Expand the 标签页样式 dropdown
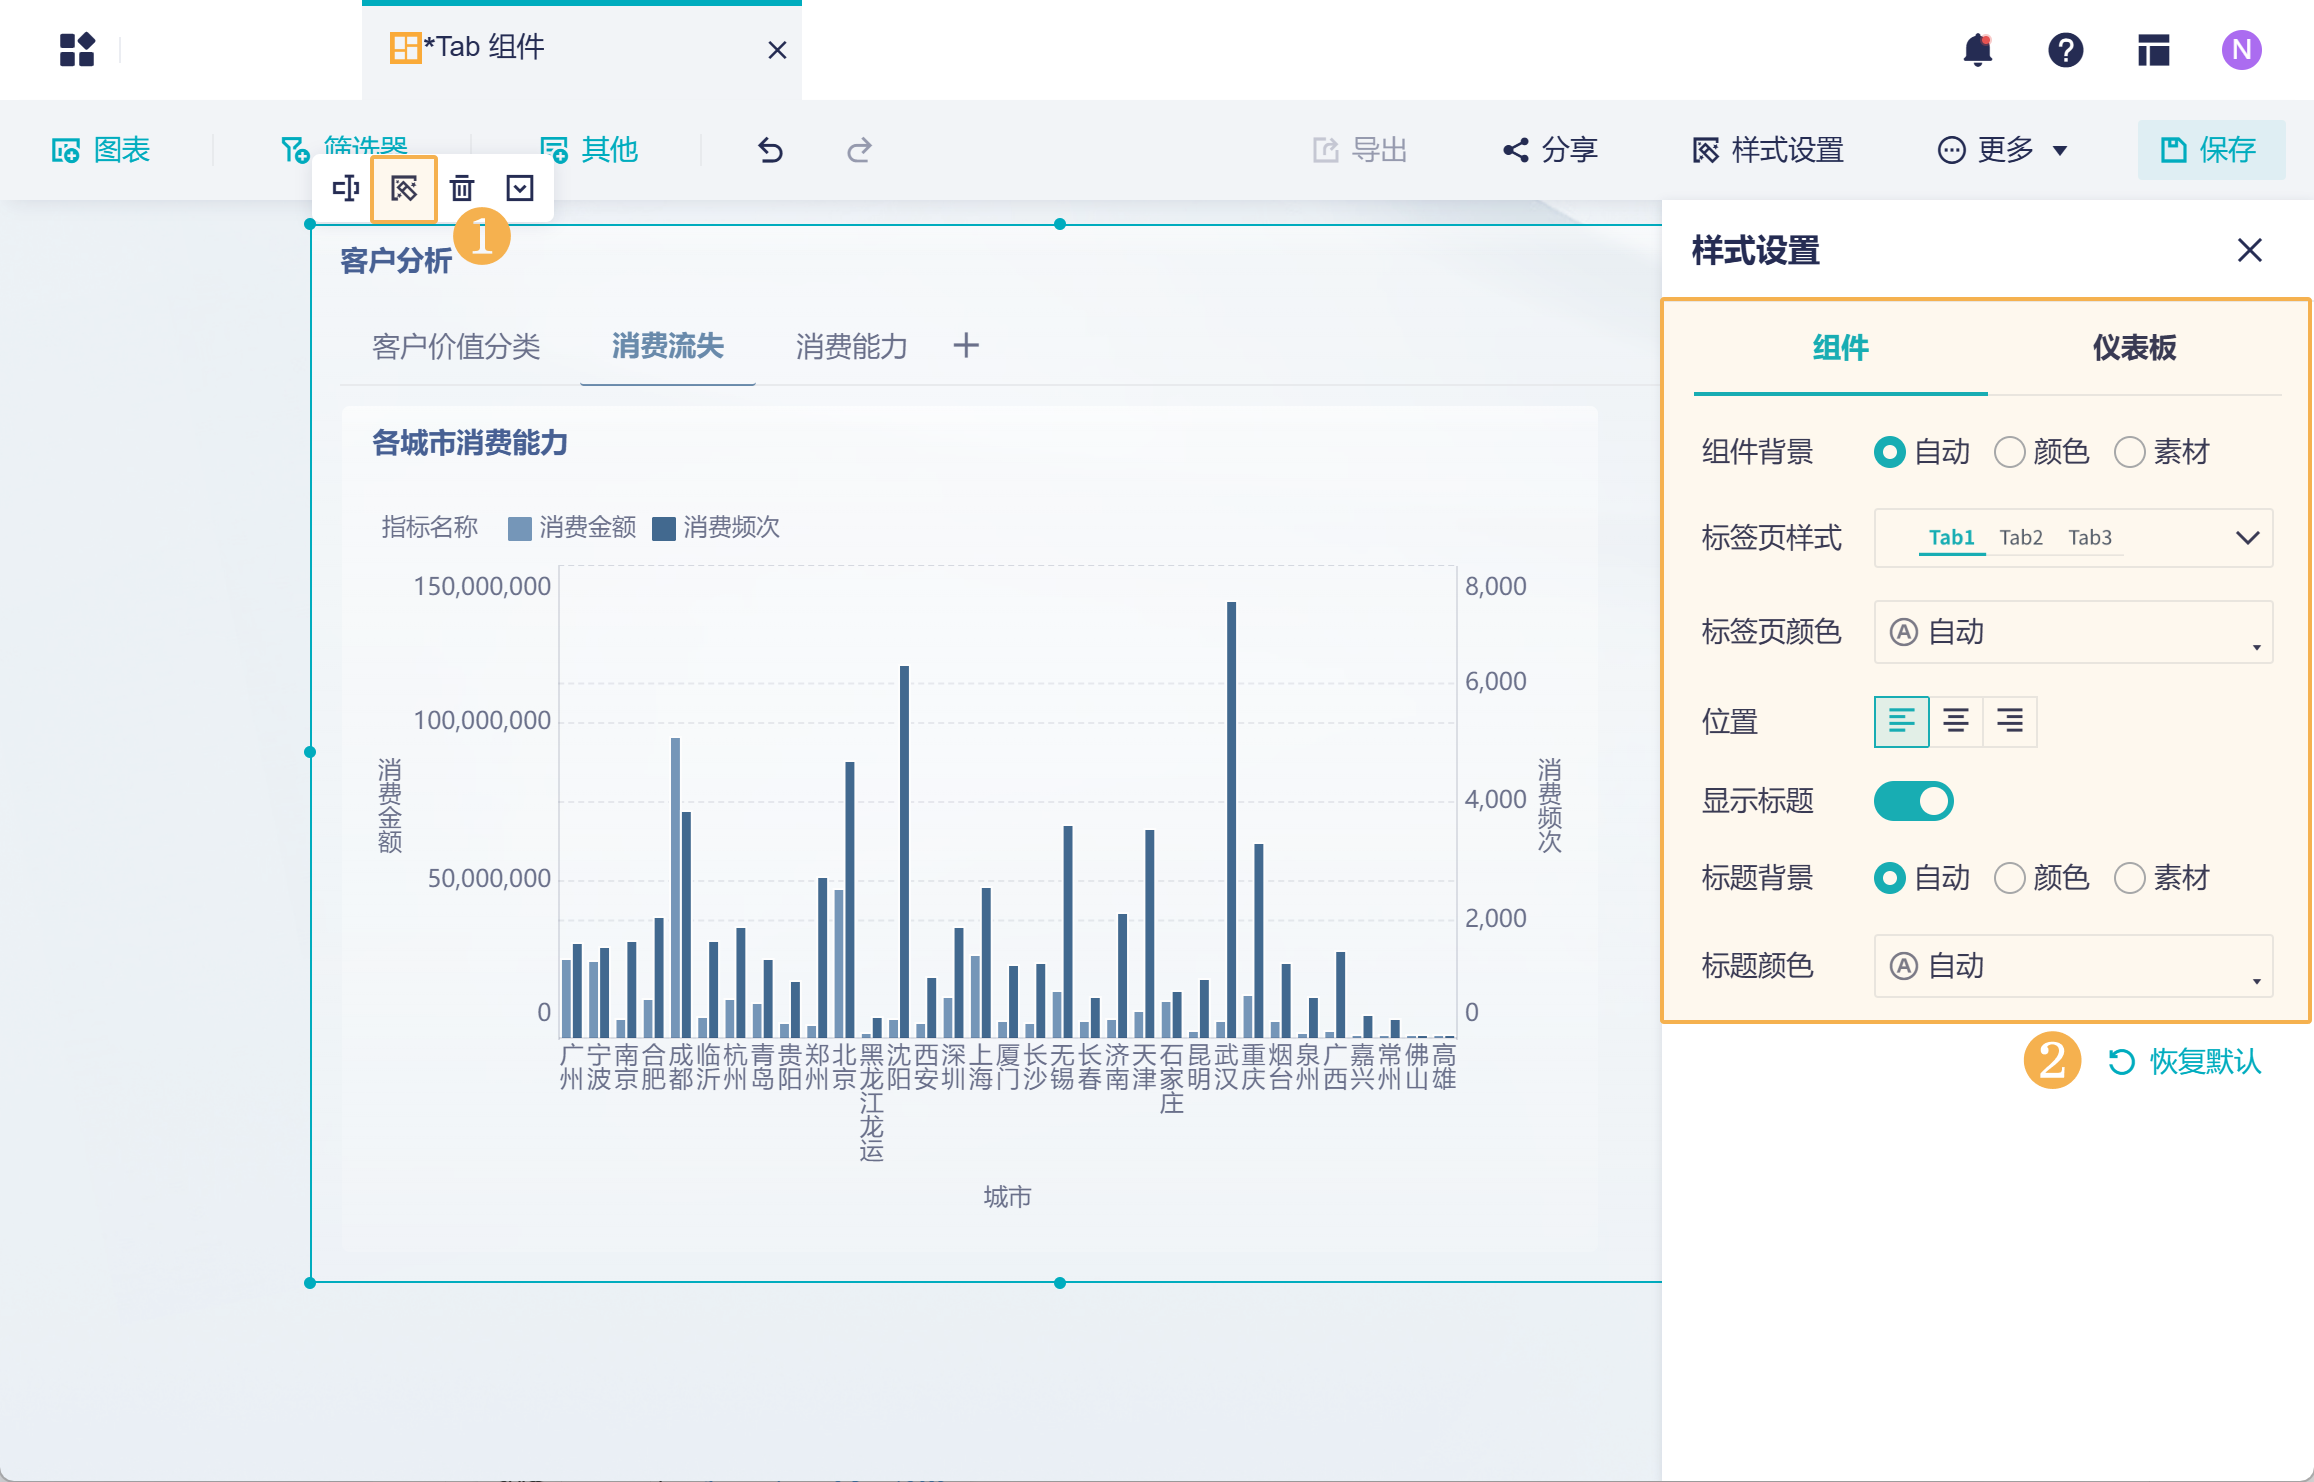Screen dimensions: 2314x1482 [x=2073, y=538]
